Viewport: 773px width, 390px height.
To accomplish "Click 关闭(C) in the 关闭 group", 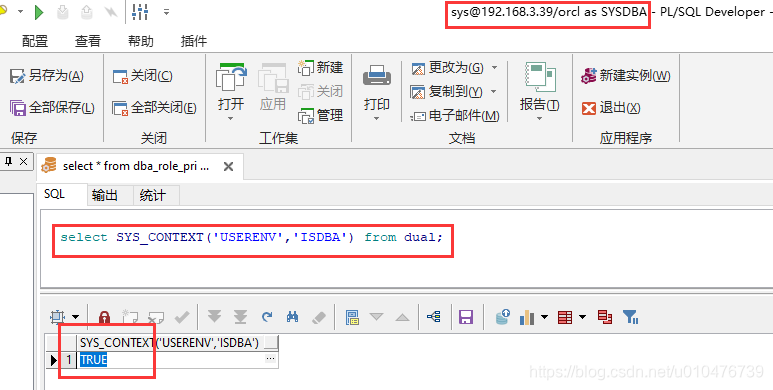I will tap(142, 76).
